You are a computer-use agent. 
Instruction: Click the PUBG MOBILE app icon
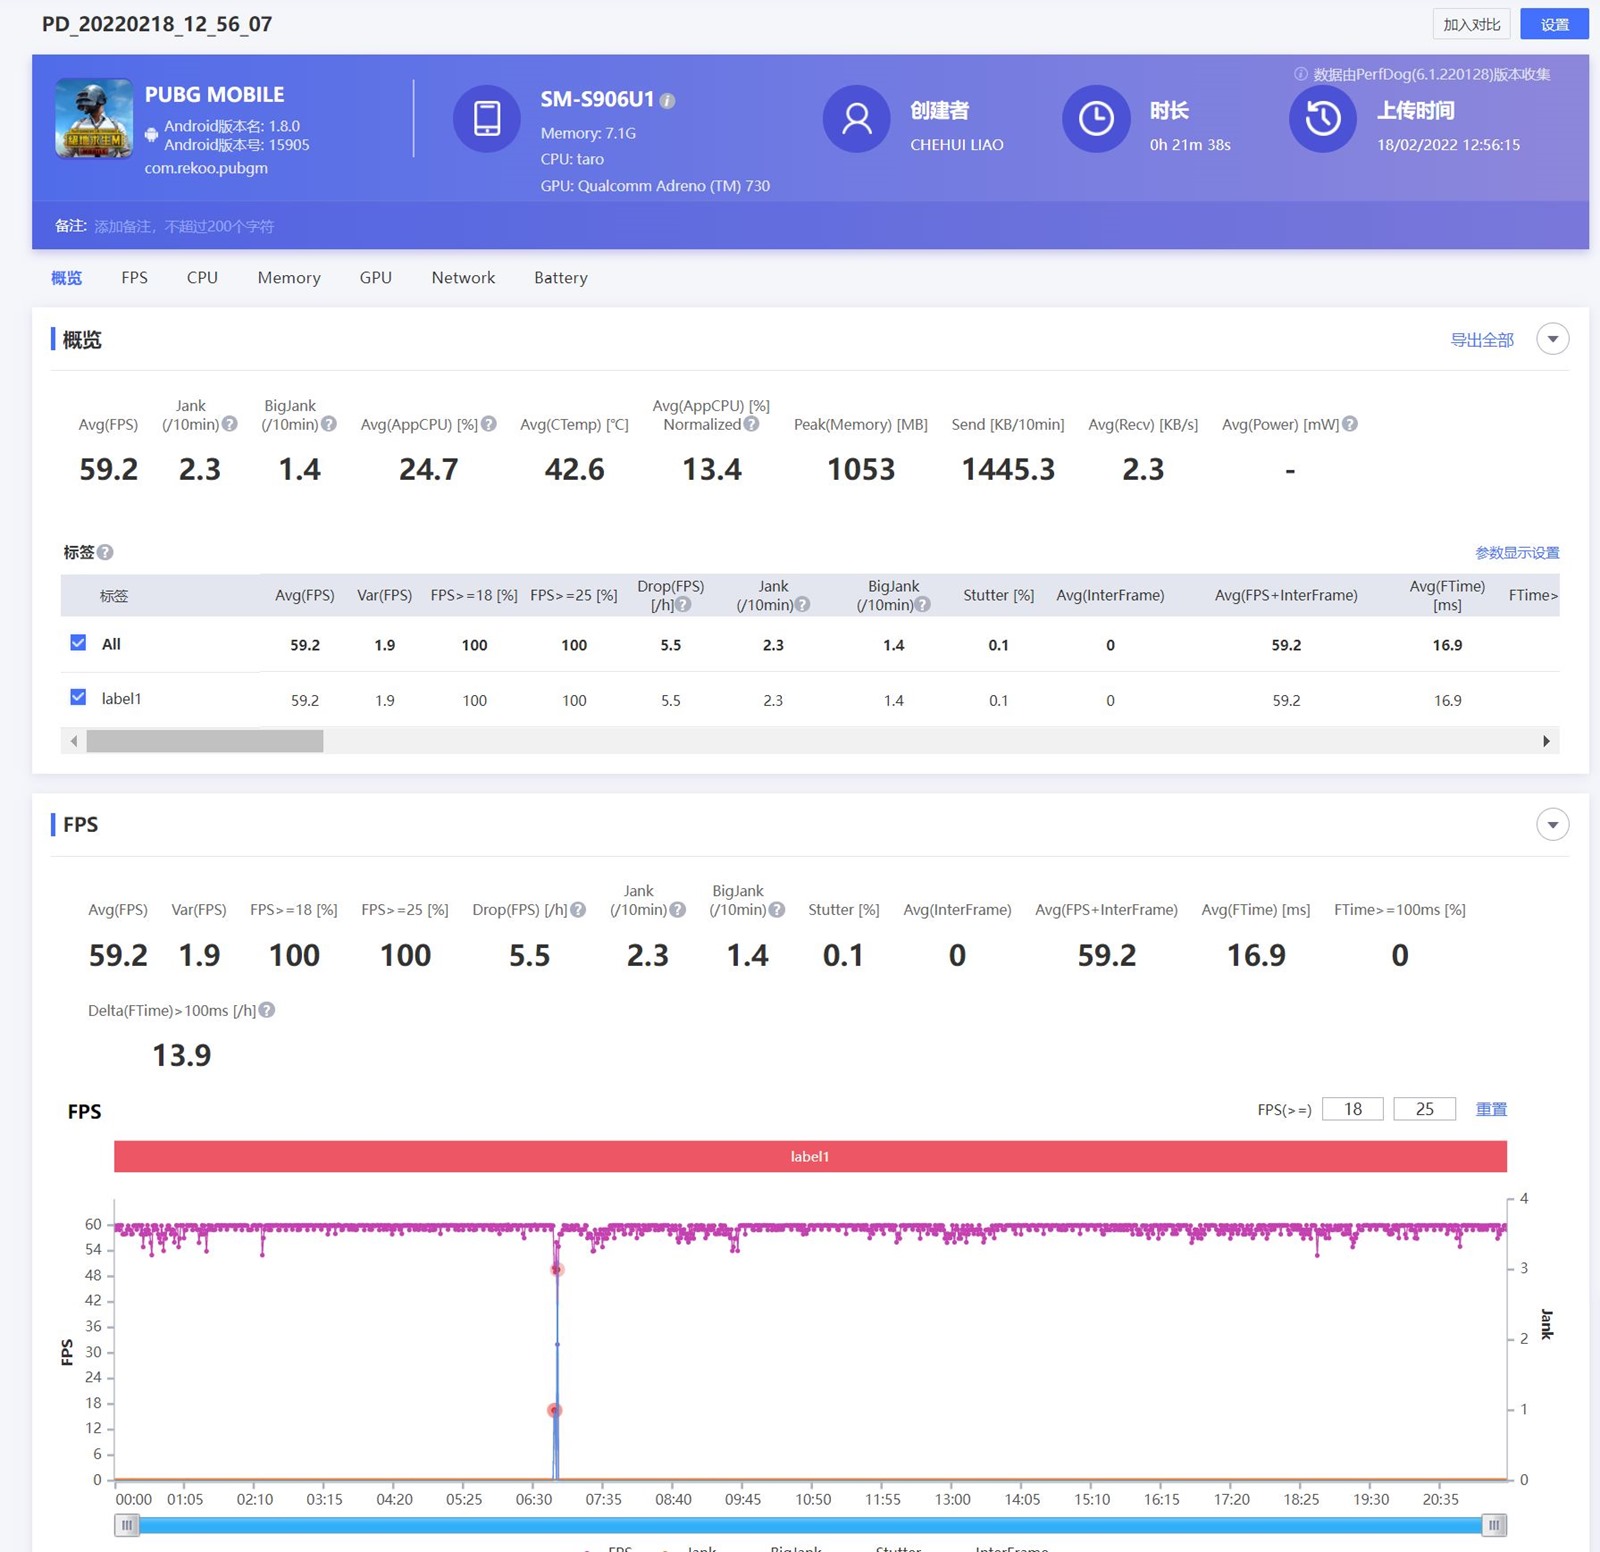coord(94,119)
